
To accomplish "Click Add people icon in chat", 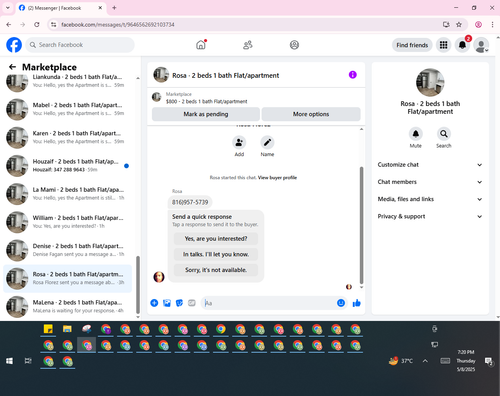I will (x=239, y=143).
